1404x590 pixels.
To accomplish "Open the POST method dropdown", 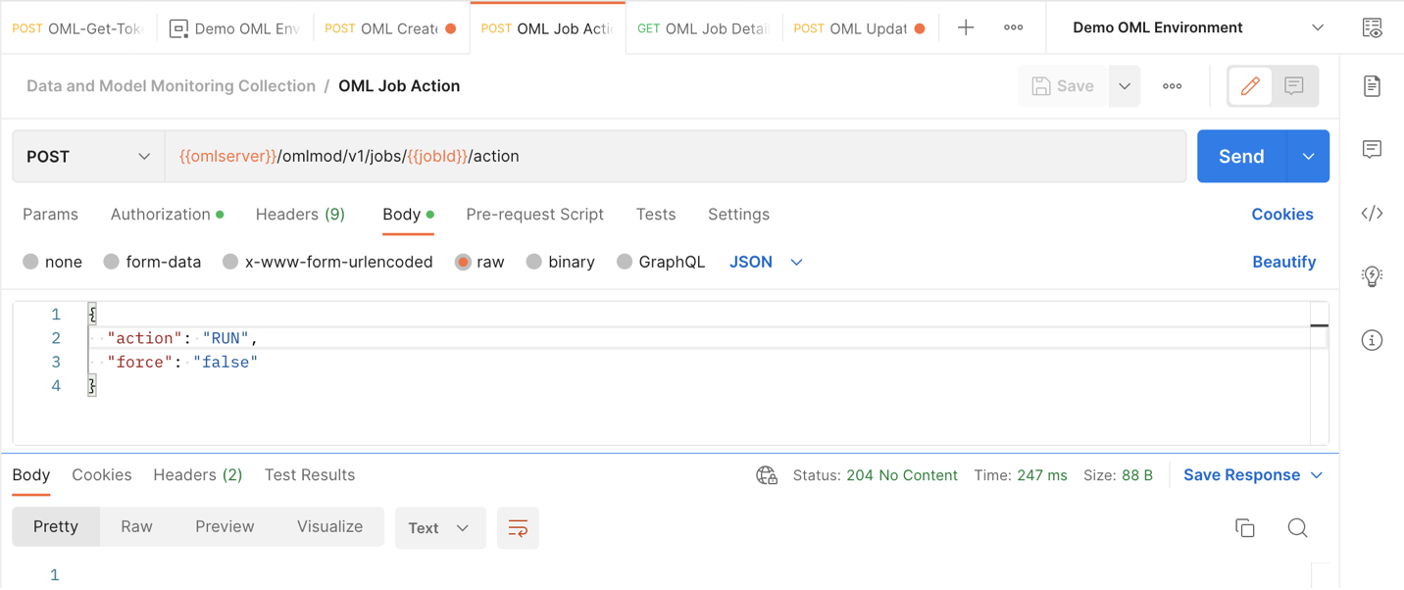I will point(88,156).
